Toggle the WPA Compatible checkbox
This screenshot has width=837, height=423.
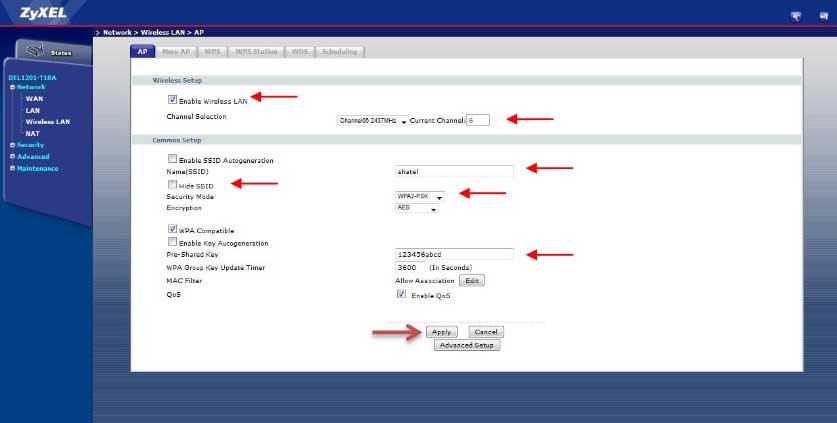coord(173,230)
